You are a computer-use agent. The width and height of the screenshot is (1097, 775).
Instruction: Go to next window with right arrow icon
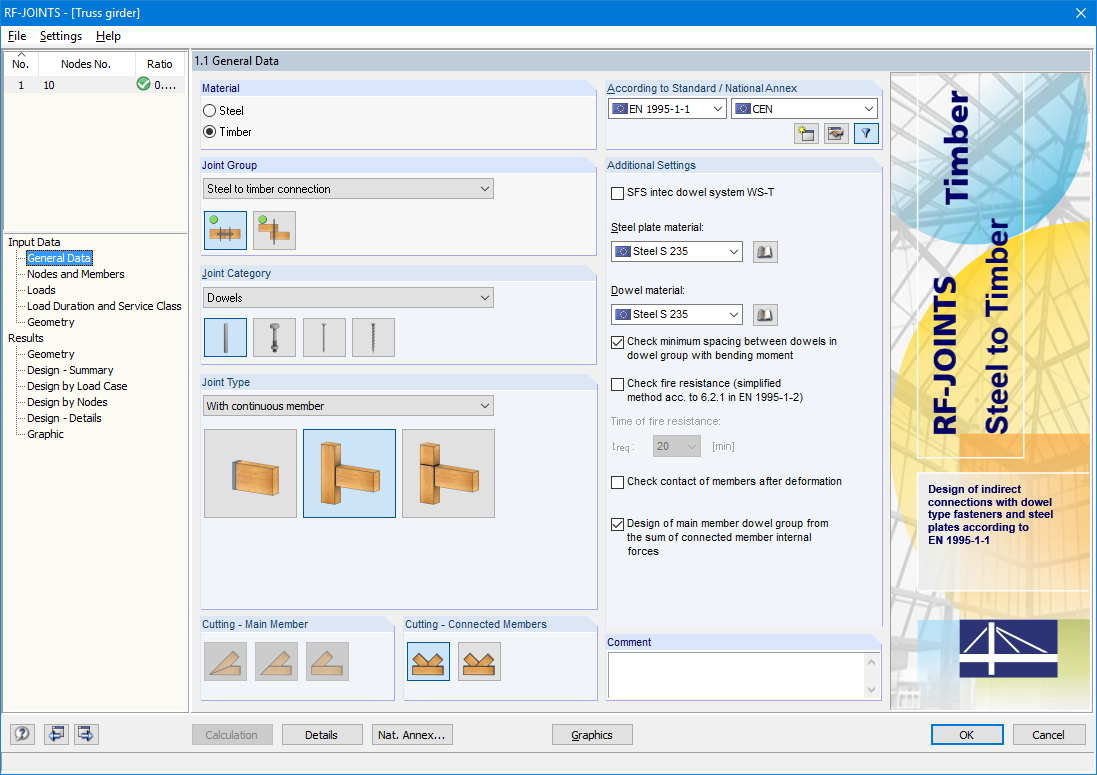(x=86, y=734)
